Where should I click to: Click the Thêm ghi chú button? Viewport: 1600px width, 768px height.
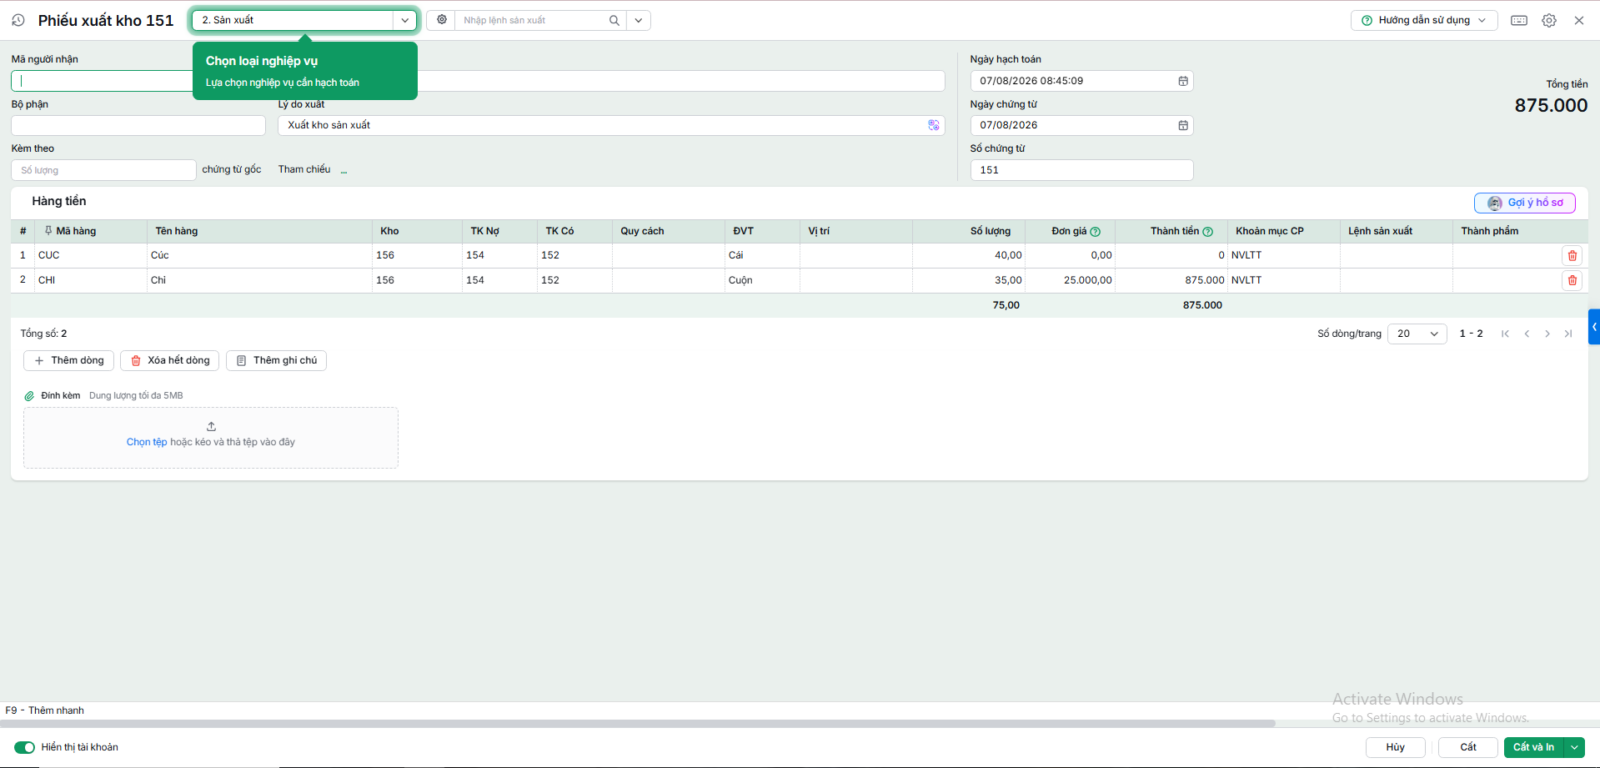point(276,361)
